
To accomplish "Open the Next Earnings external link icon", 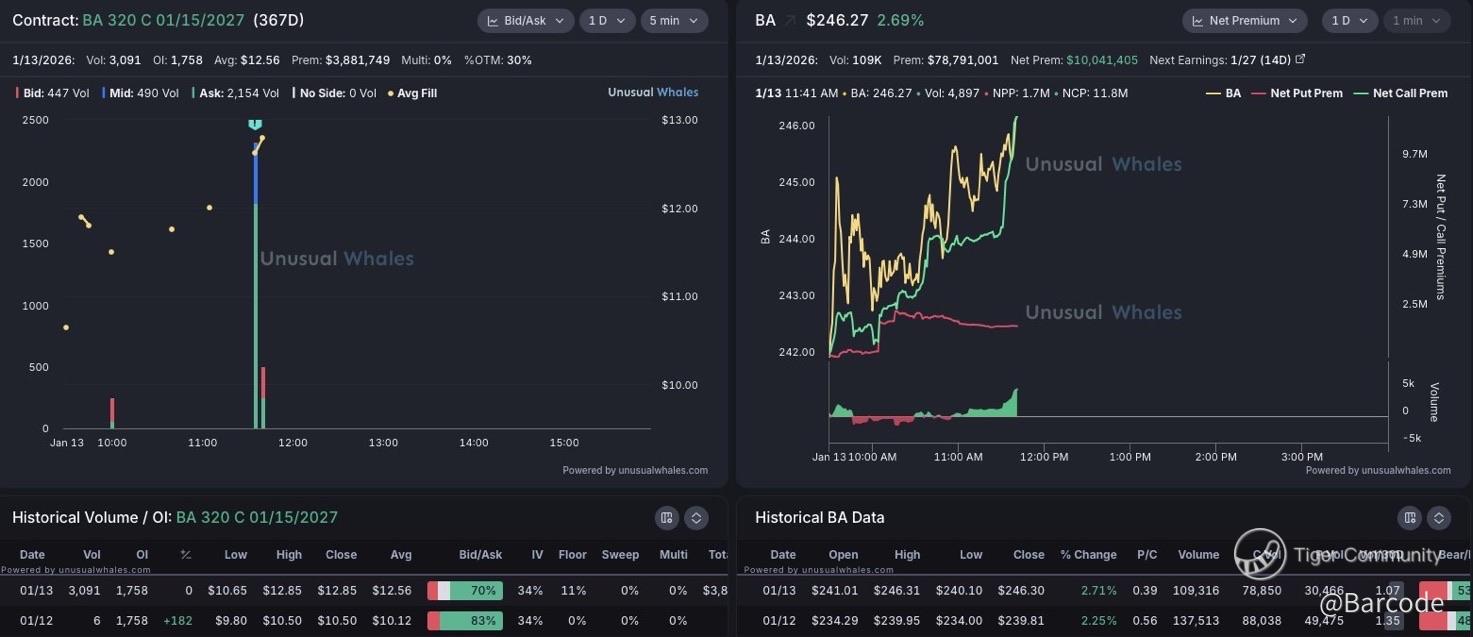I will click(1300, 60).
